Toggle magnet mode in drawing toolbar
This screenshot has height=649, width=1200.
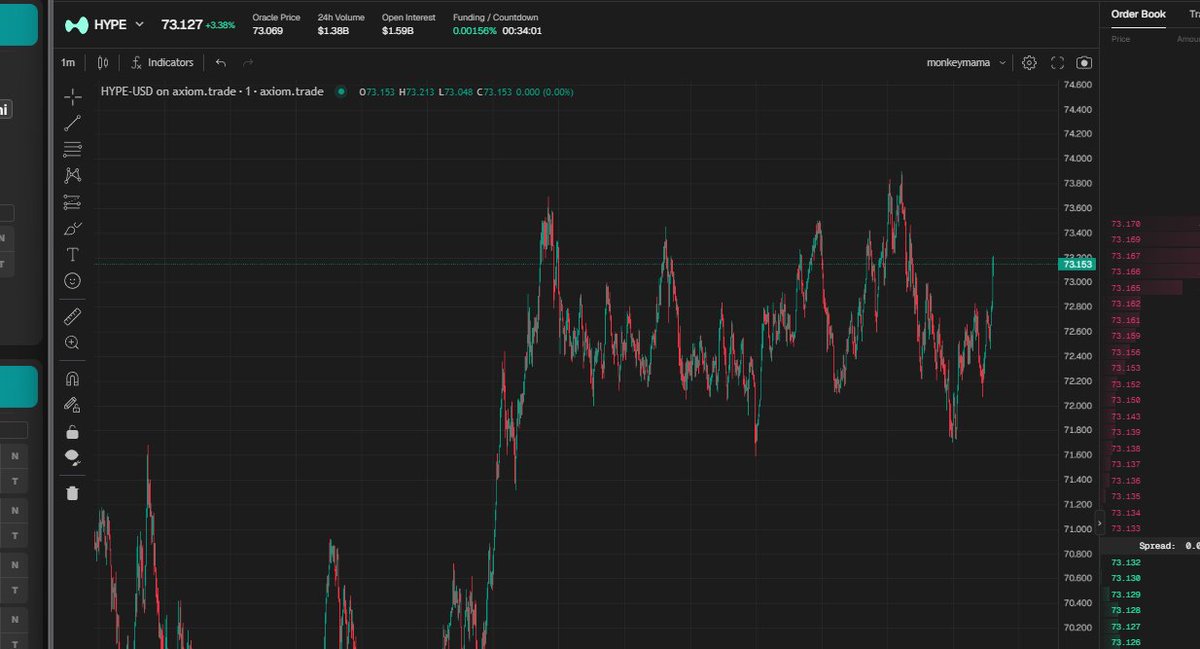click(x=72, y=379)
